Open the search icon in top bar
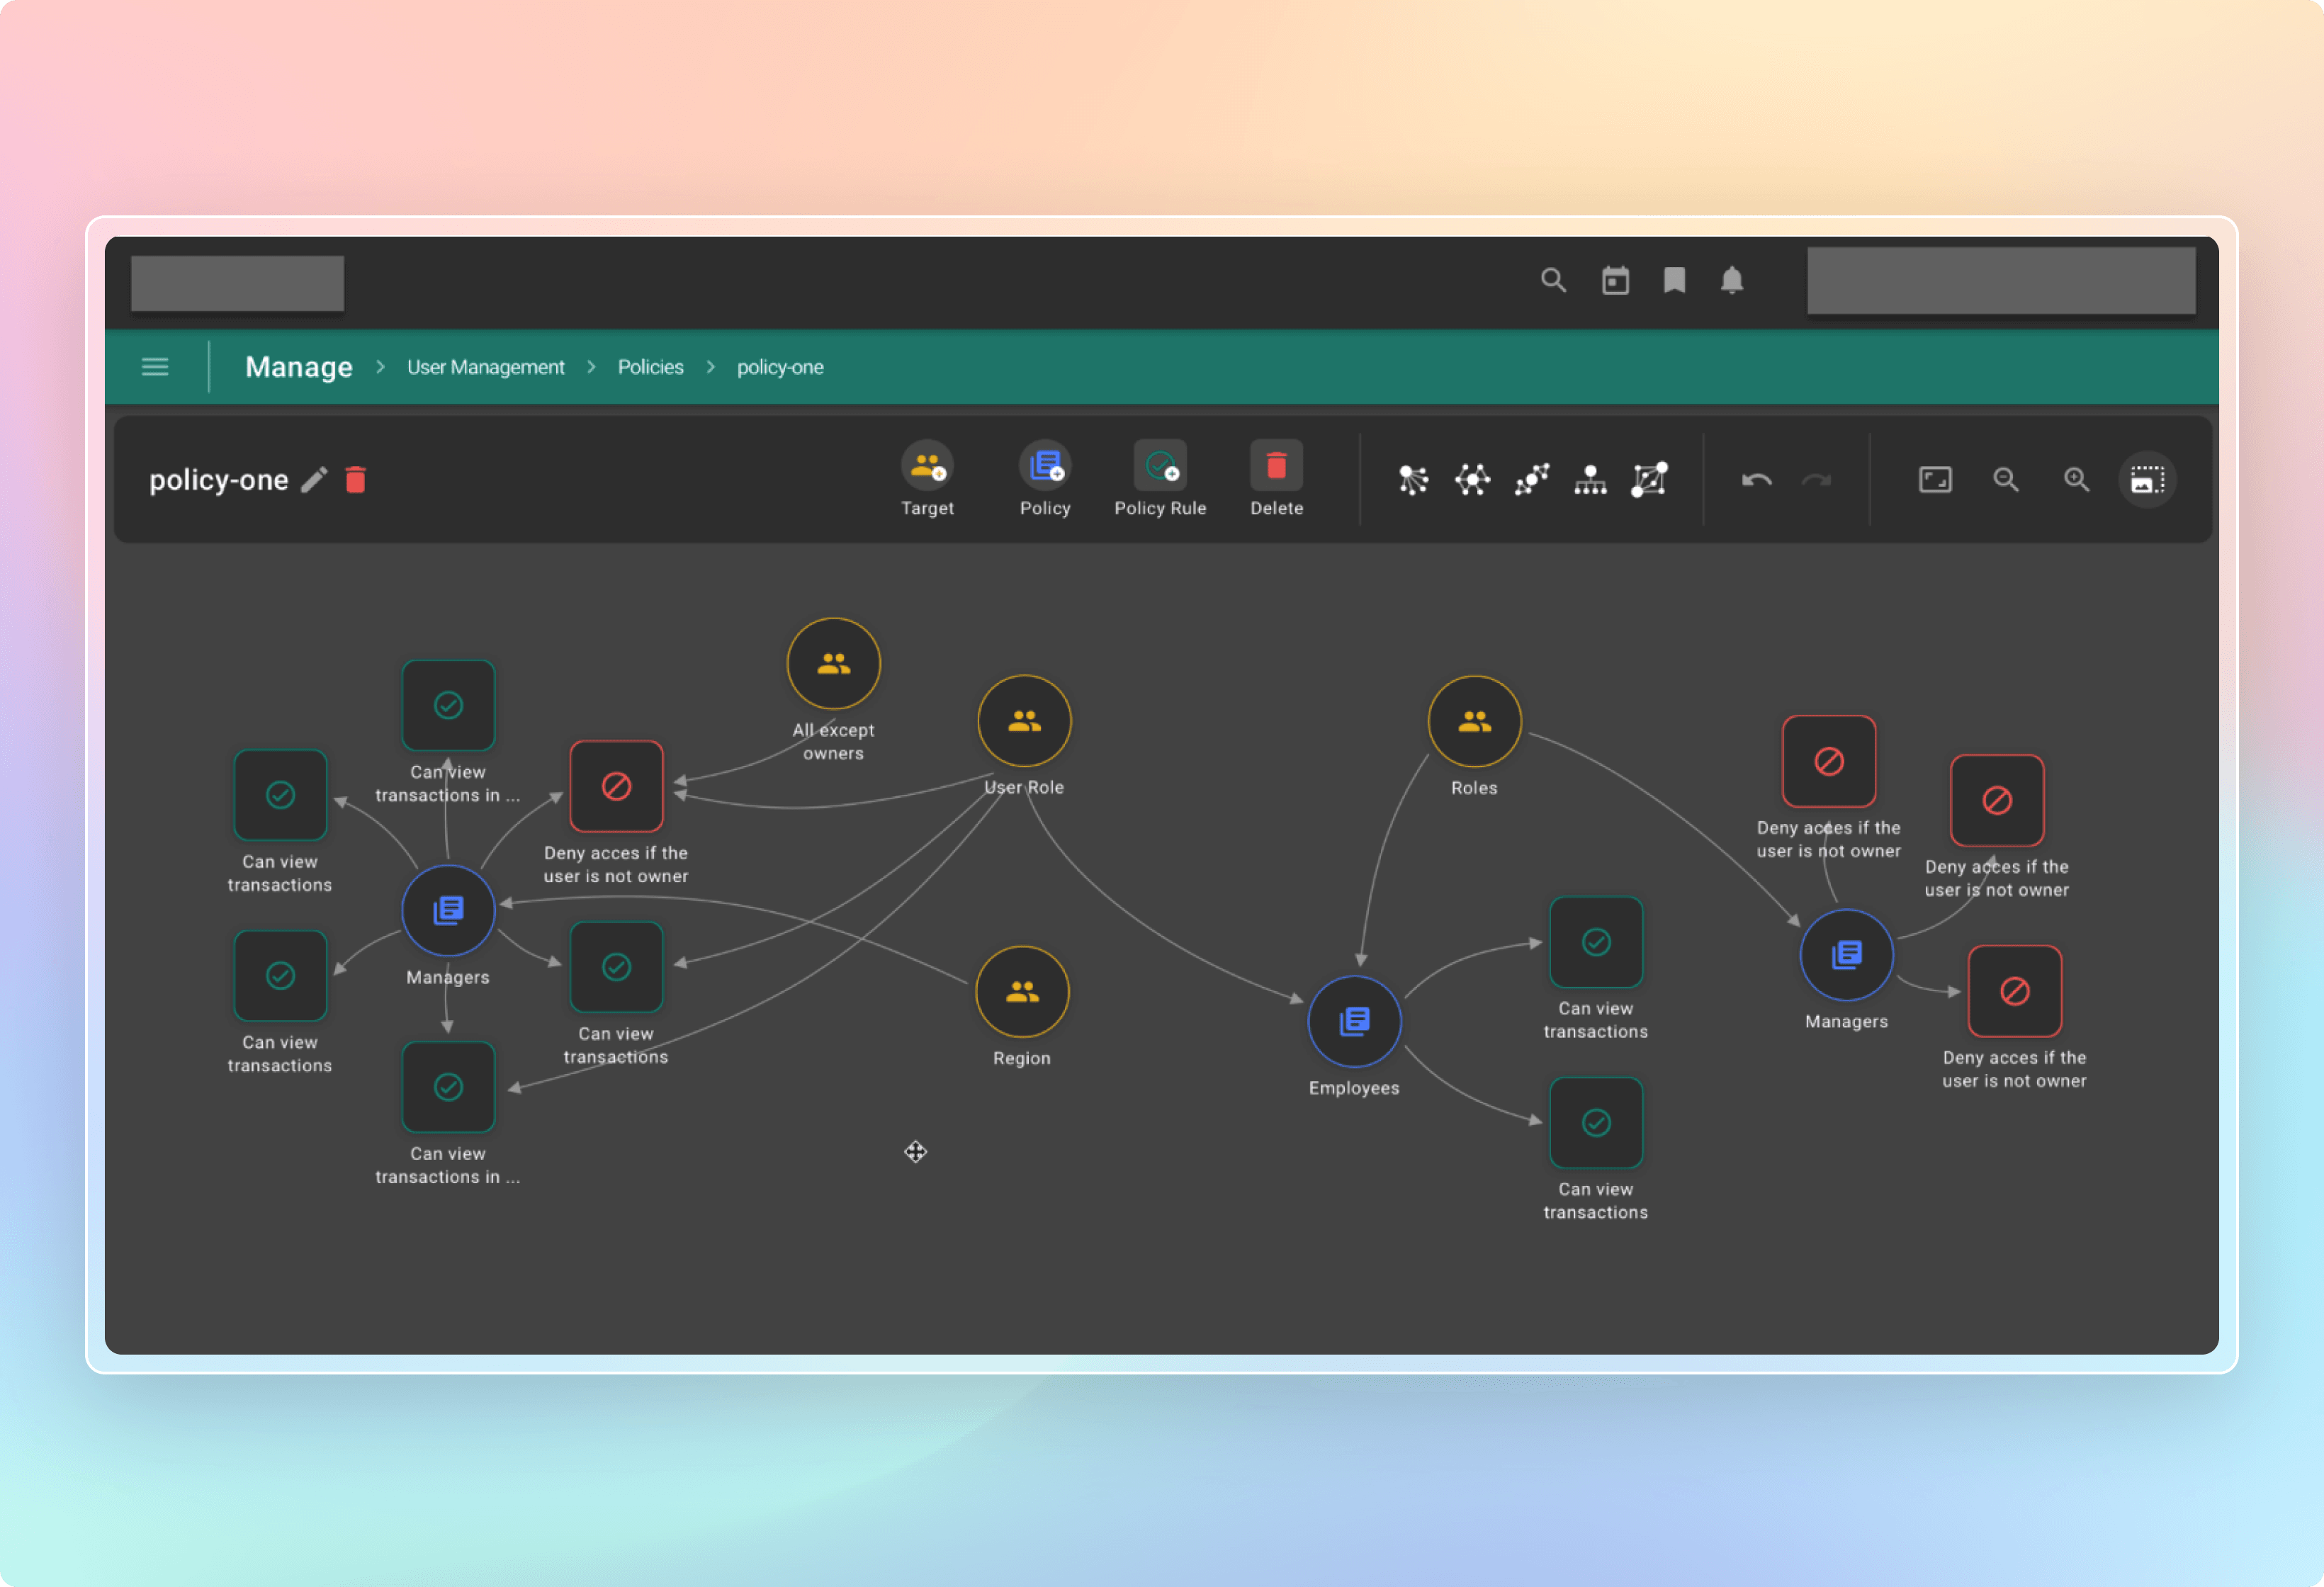 [x=1553, y=280]
